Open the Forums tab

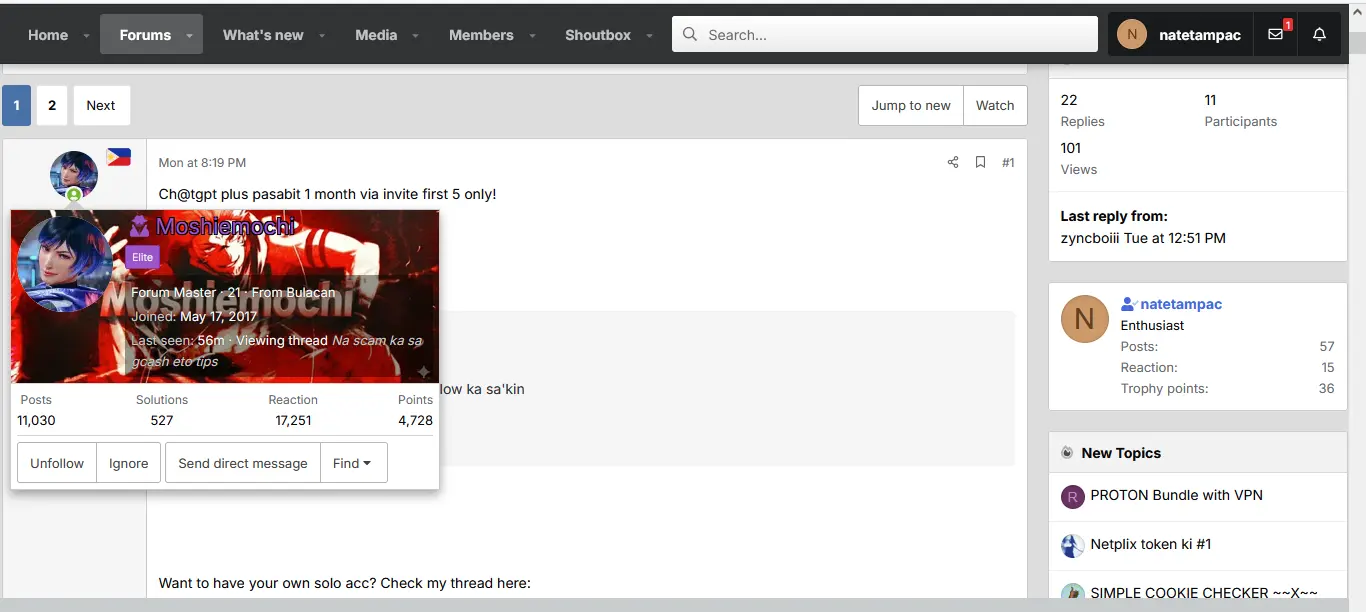coord(145,35)
